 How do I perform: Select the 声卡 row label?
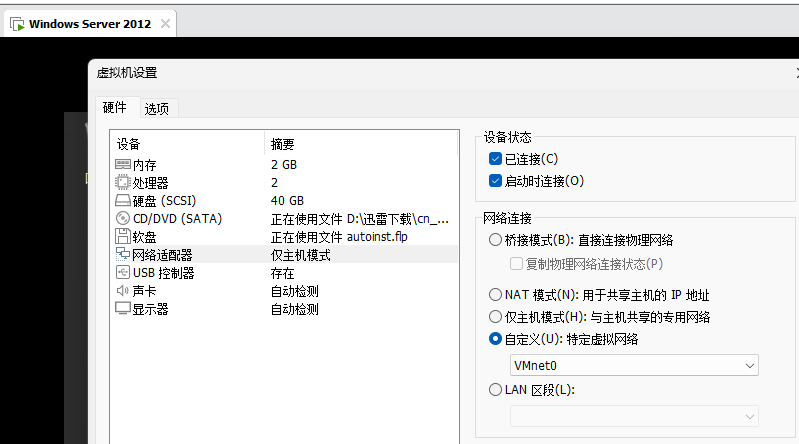click(x=144, y=291)
